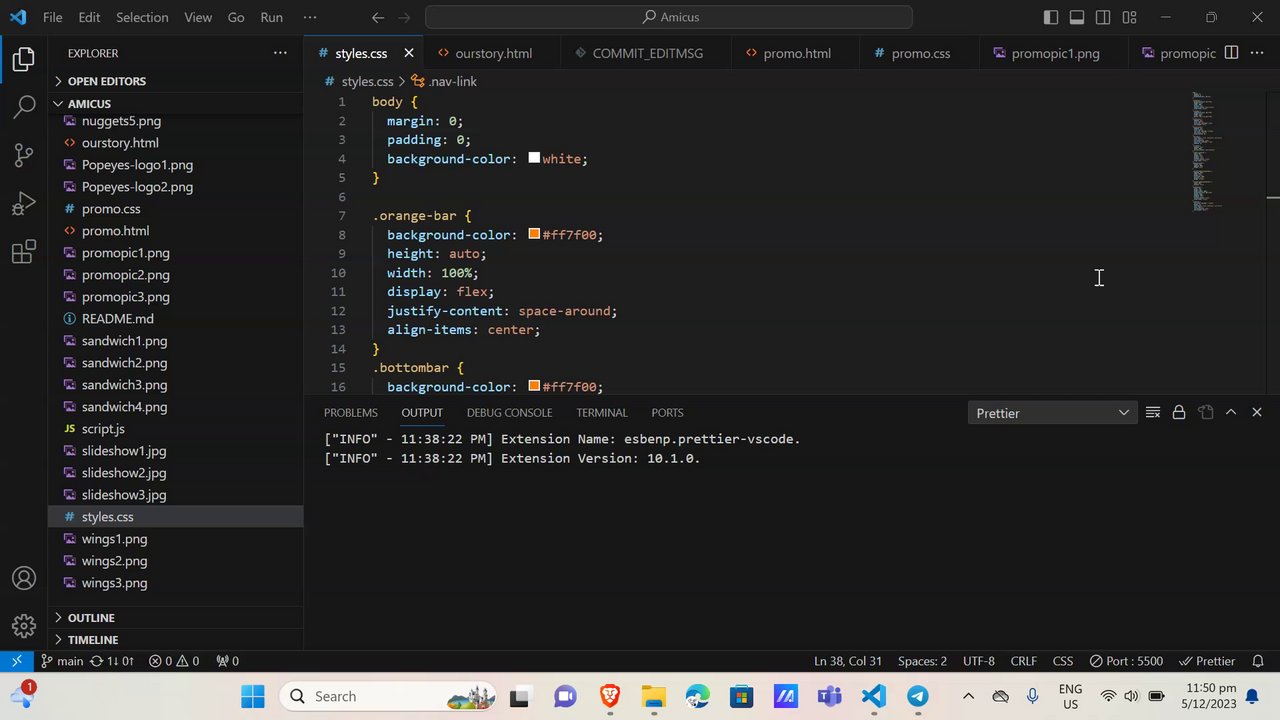Change the Spaces: 2 indentation setting
1280x720 pixels.
(922, 661)
